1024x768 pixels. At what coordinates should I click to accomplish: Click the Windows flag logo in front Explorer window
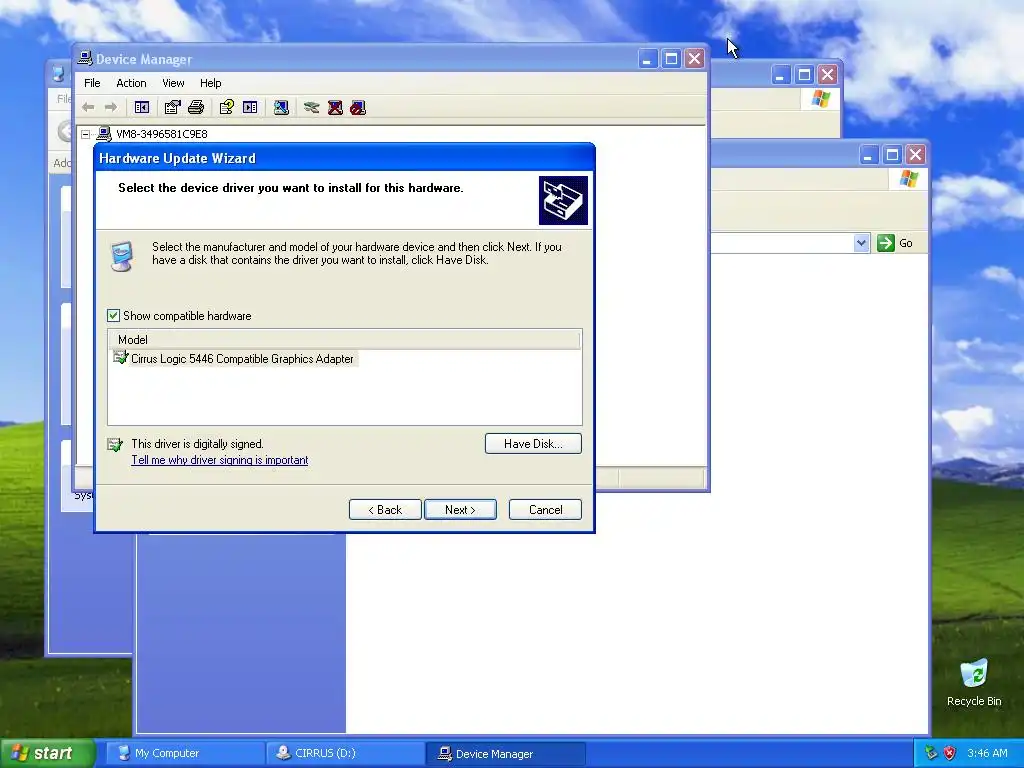[x=908, y=178]
